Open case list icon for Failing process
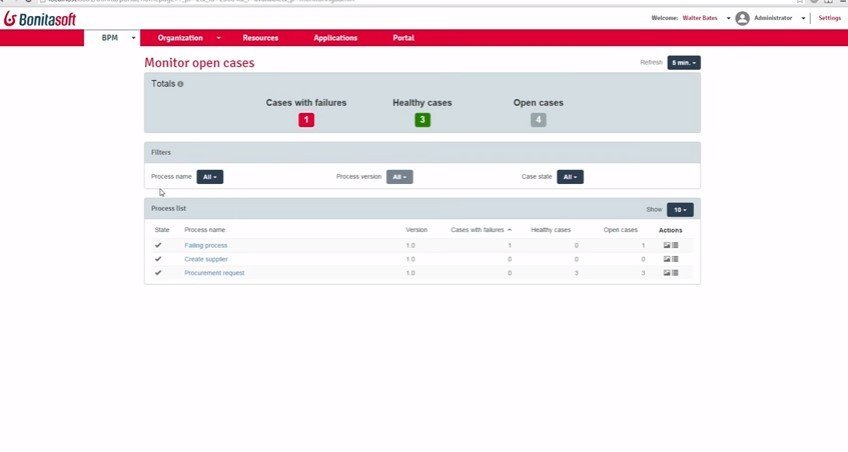The height and width of the screenshot is (452, 848). (675, 245)
